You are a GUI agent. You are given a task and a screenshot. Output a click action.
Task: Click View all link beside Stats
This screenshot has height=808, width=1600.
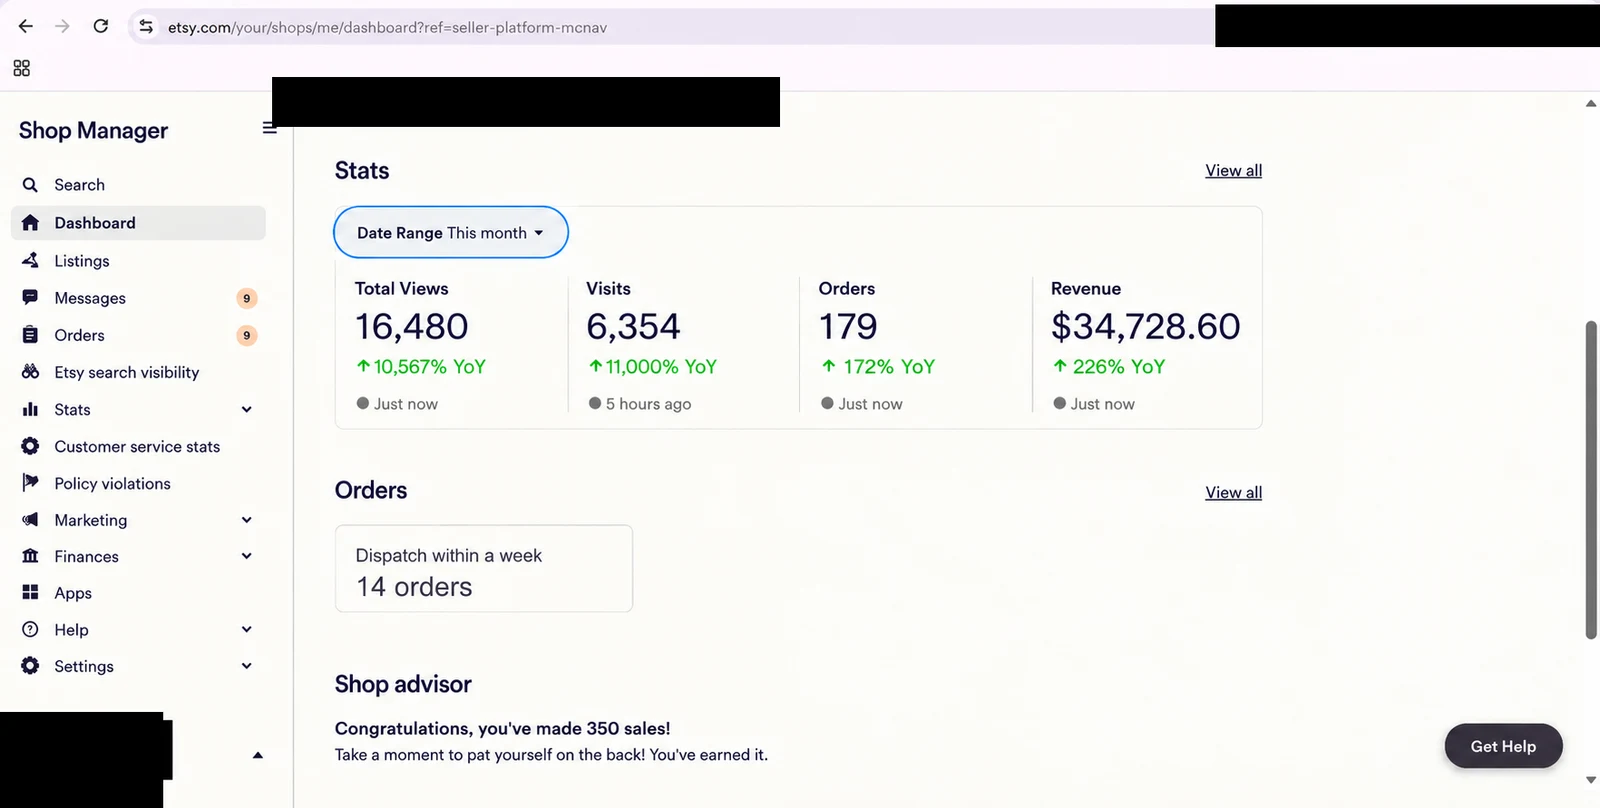click(1233, 171)
